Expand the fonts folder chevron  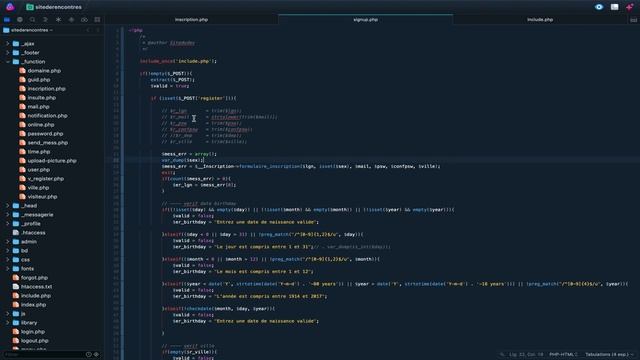point(7,268)
